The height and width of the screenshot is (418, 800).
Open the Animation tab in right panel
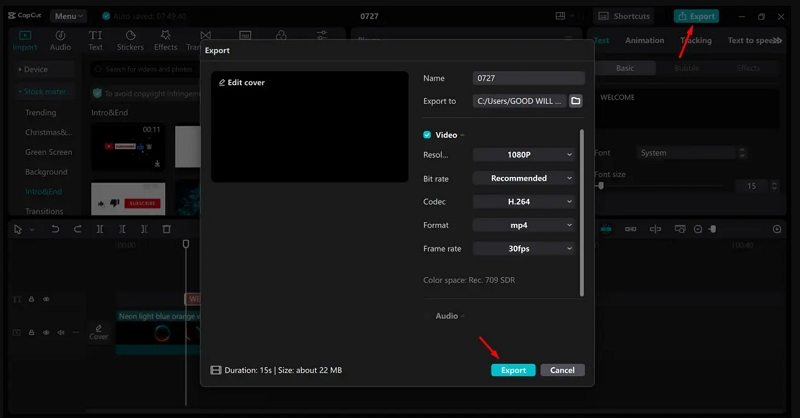click(644, 40)
